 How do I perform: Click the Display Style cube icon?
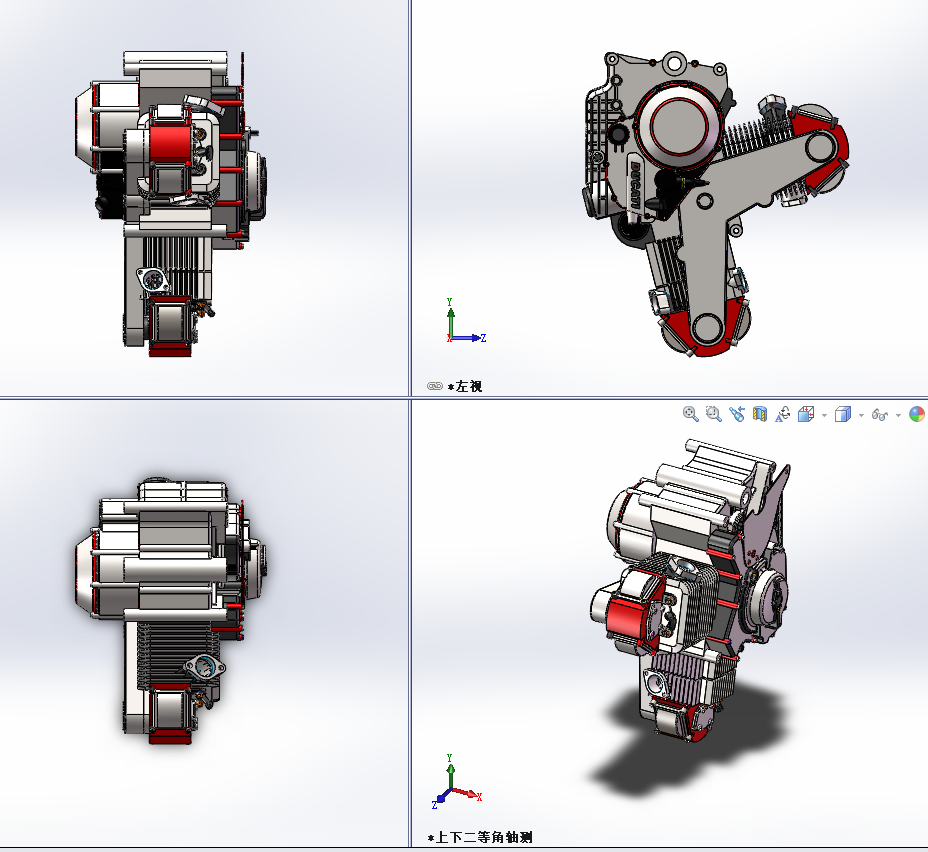tap(843, 414)
